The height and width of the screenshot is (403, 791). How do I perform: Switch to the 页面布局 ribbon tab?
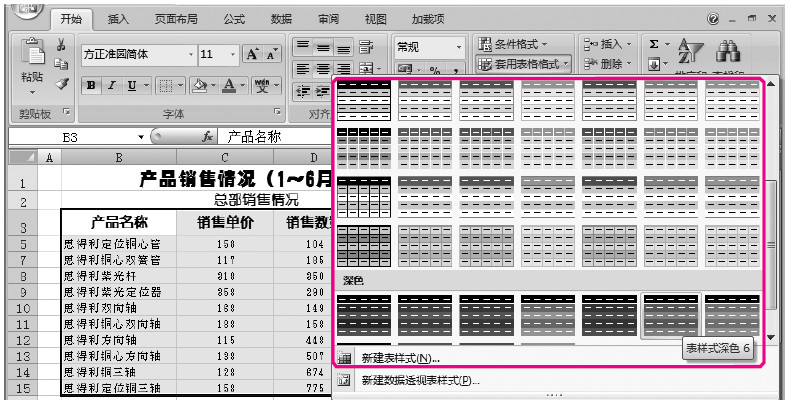176,19
